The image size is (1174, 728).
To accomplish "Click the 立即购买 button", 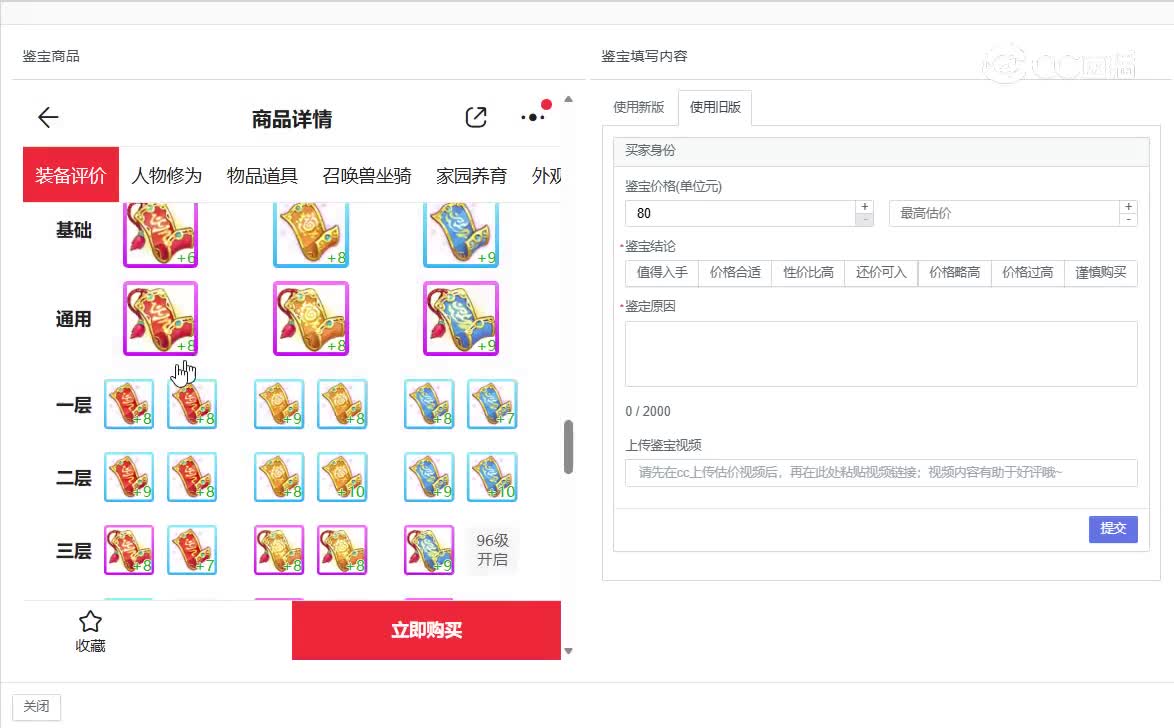I will tap(426, 630).
